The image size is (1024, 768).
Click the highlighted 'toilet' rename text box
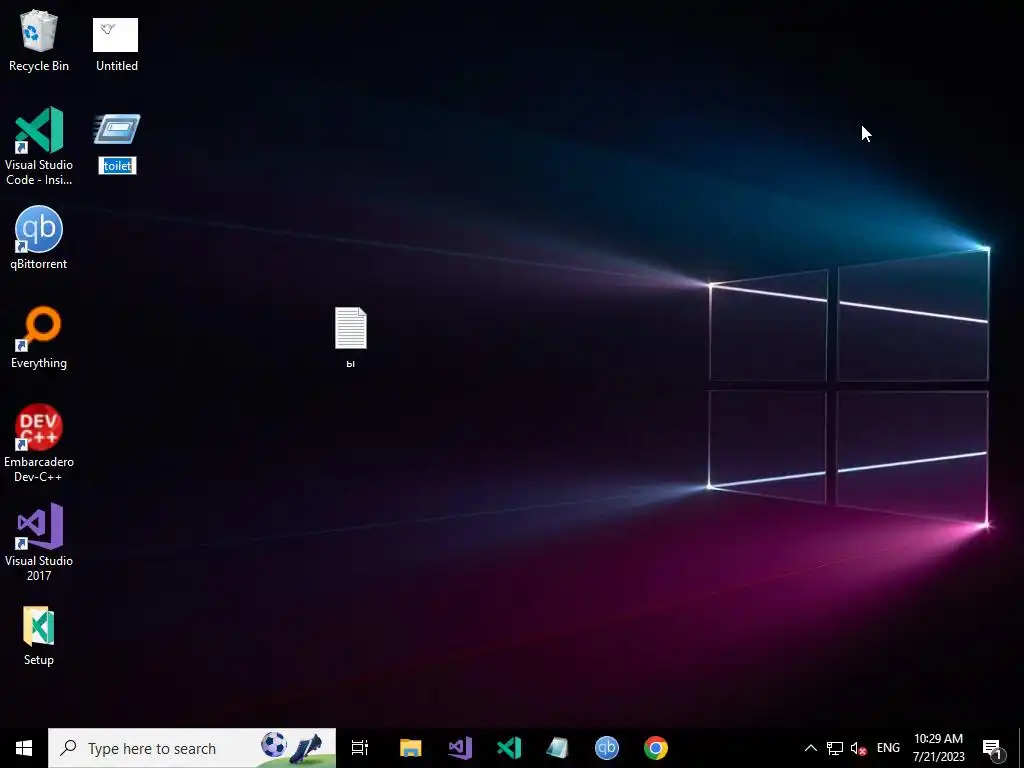coord(118,166)
